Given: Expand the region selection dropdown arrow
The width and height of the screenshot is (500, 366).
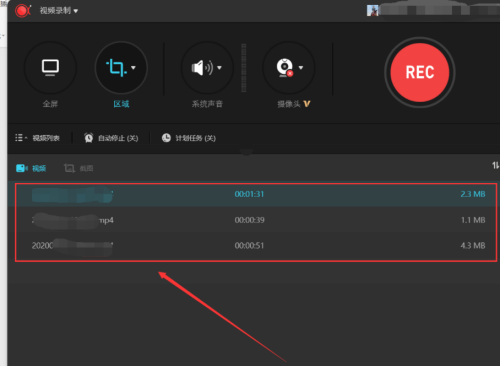Looking at the screenshot, I should tap(133, 68).
